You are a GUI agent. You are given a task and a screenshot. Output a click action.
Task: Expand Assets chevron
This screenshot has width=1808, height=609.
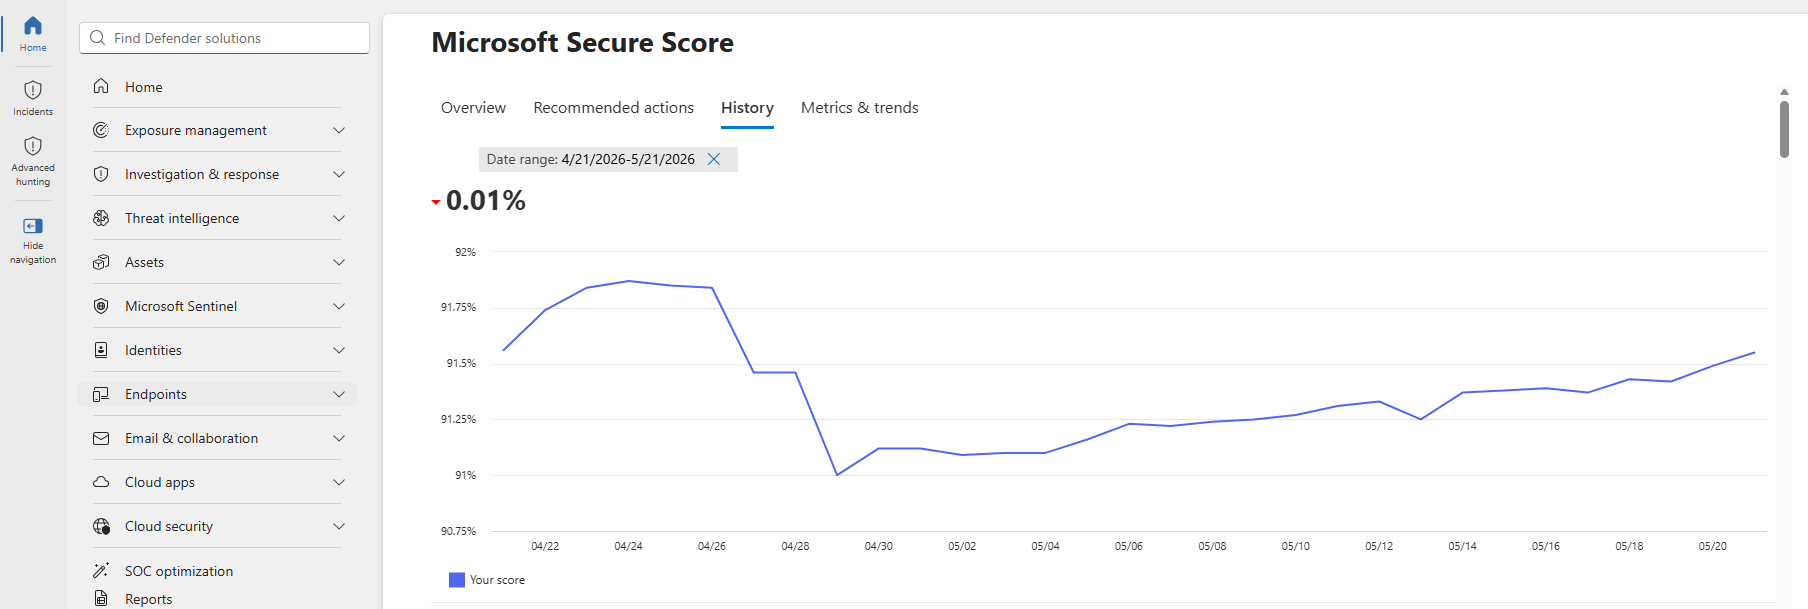[x=339, y=262]
